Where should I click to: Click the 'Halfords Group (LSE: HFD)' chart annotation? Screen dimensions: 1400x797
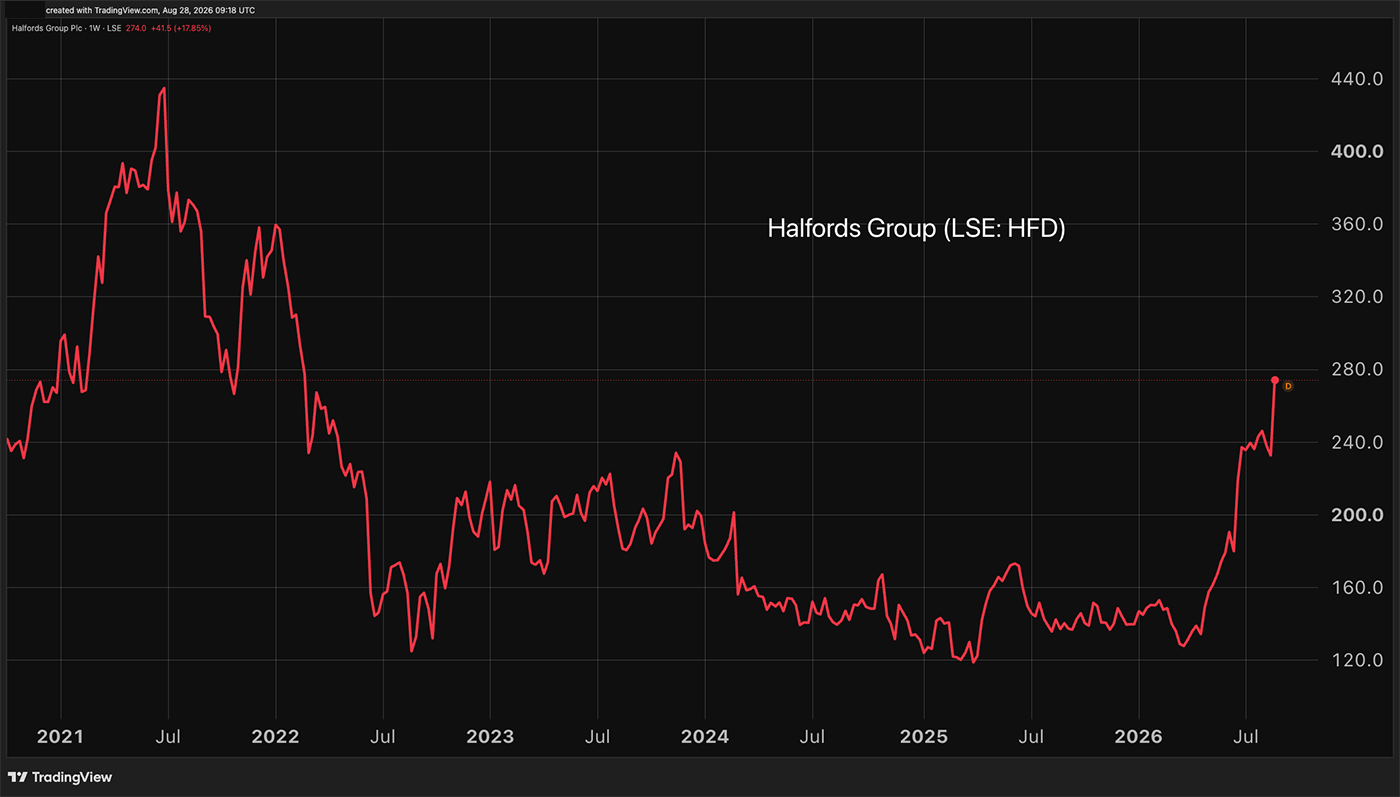917,229
